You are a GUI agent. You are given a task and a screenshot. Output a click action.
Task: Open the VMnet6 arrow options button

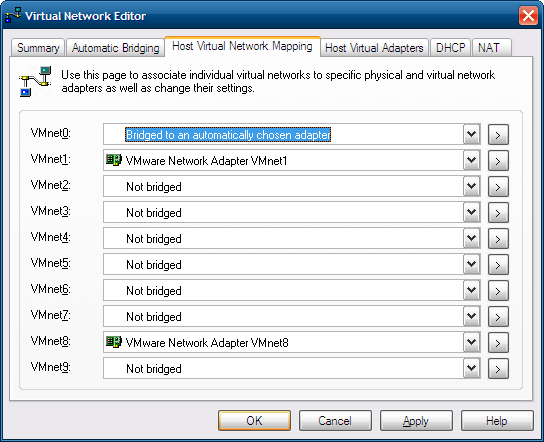click(x=498, y=291)
